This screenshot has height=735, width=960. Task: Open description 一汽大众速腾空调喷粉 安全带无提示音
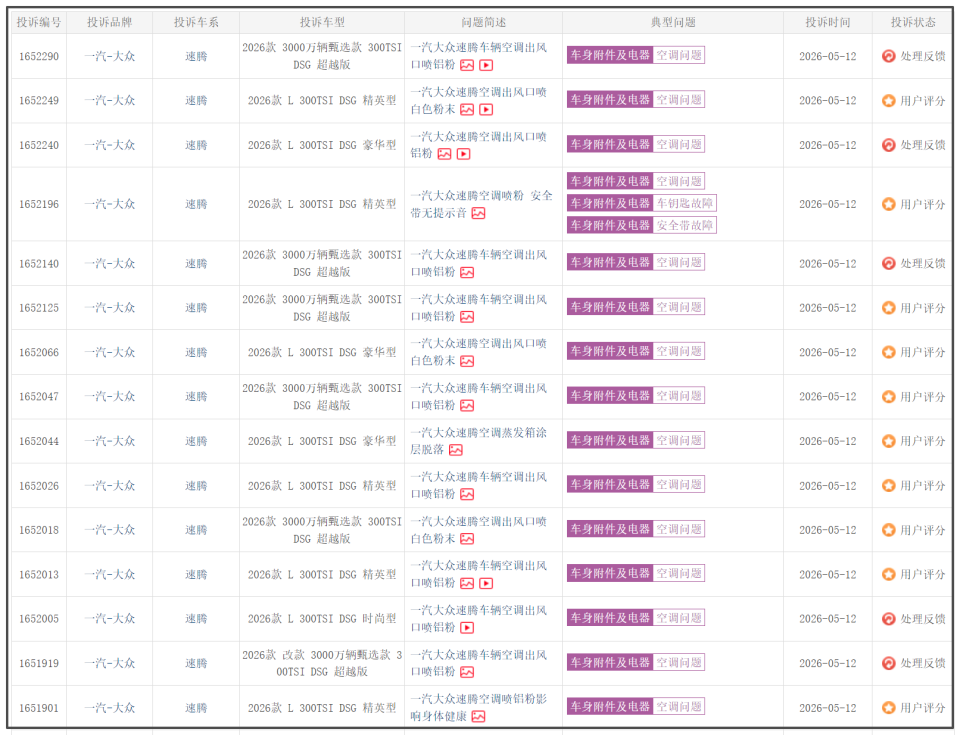pyautogui.click(x=481, y=204)
